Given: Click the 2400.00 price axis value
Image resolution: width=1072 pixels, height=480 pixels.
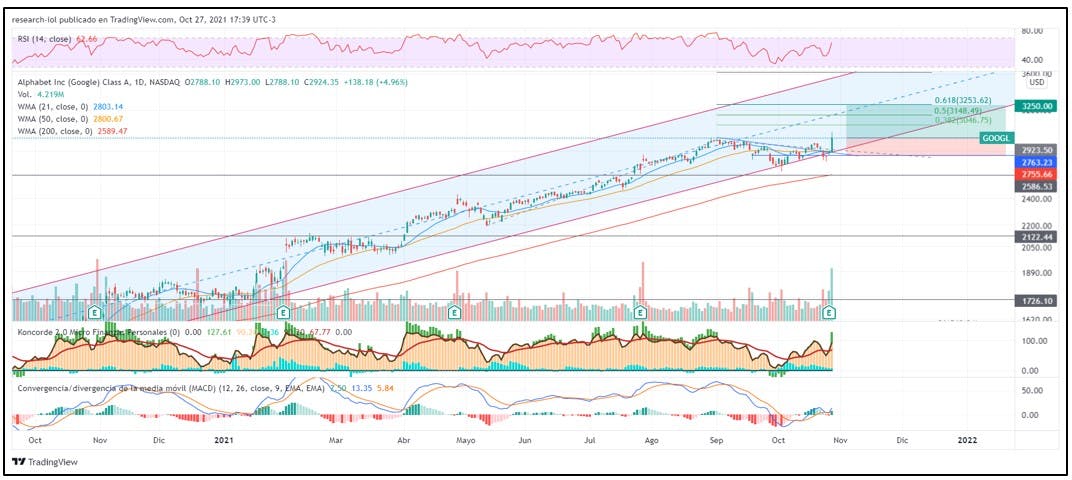Looking at the screenshot, I should pyautogui.click(x=1037, y=199).
